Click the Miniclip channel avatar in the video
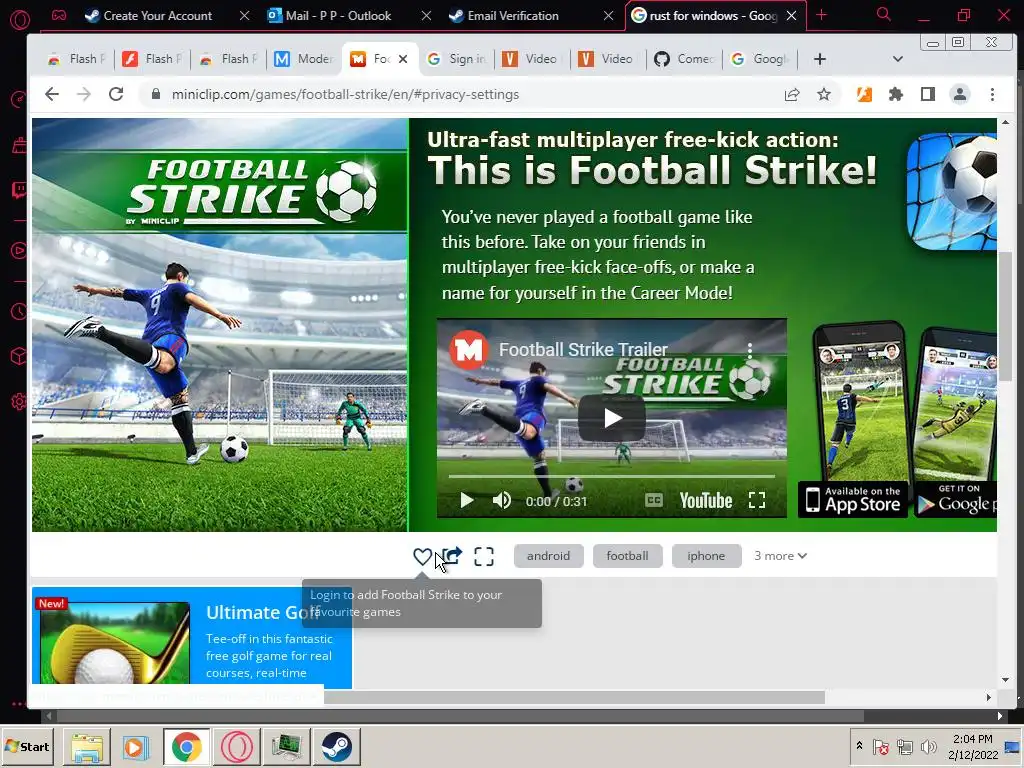Screen dimensions: 1024x768 coord(468,350)
